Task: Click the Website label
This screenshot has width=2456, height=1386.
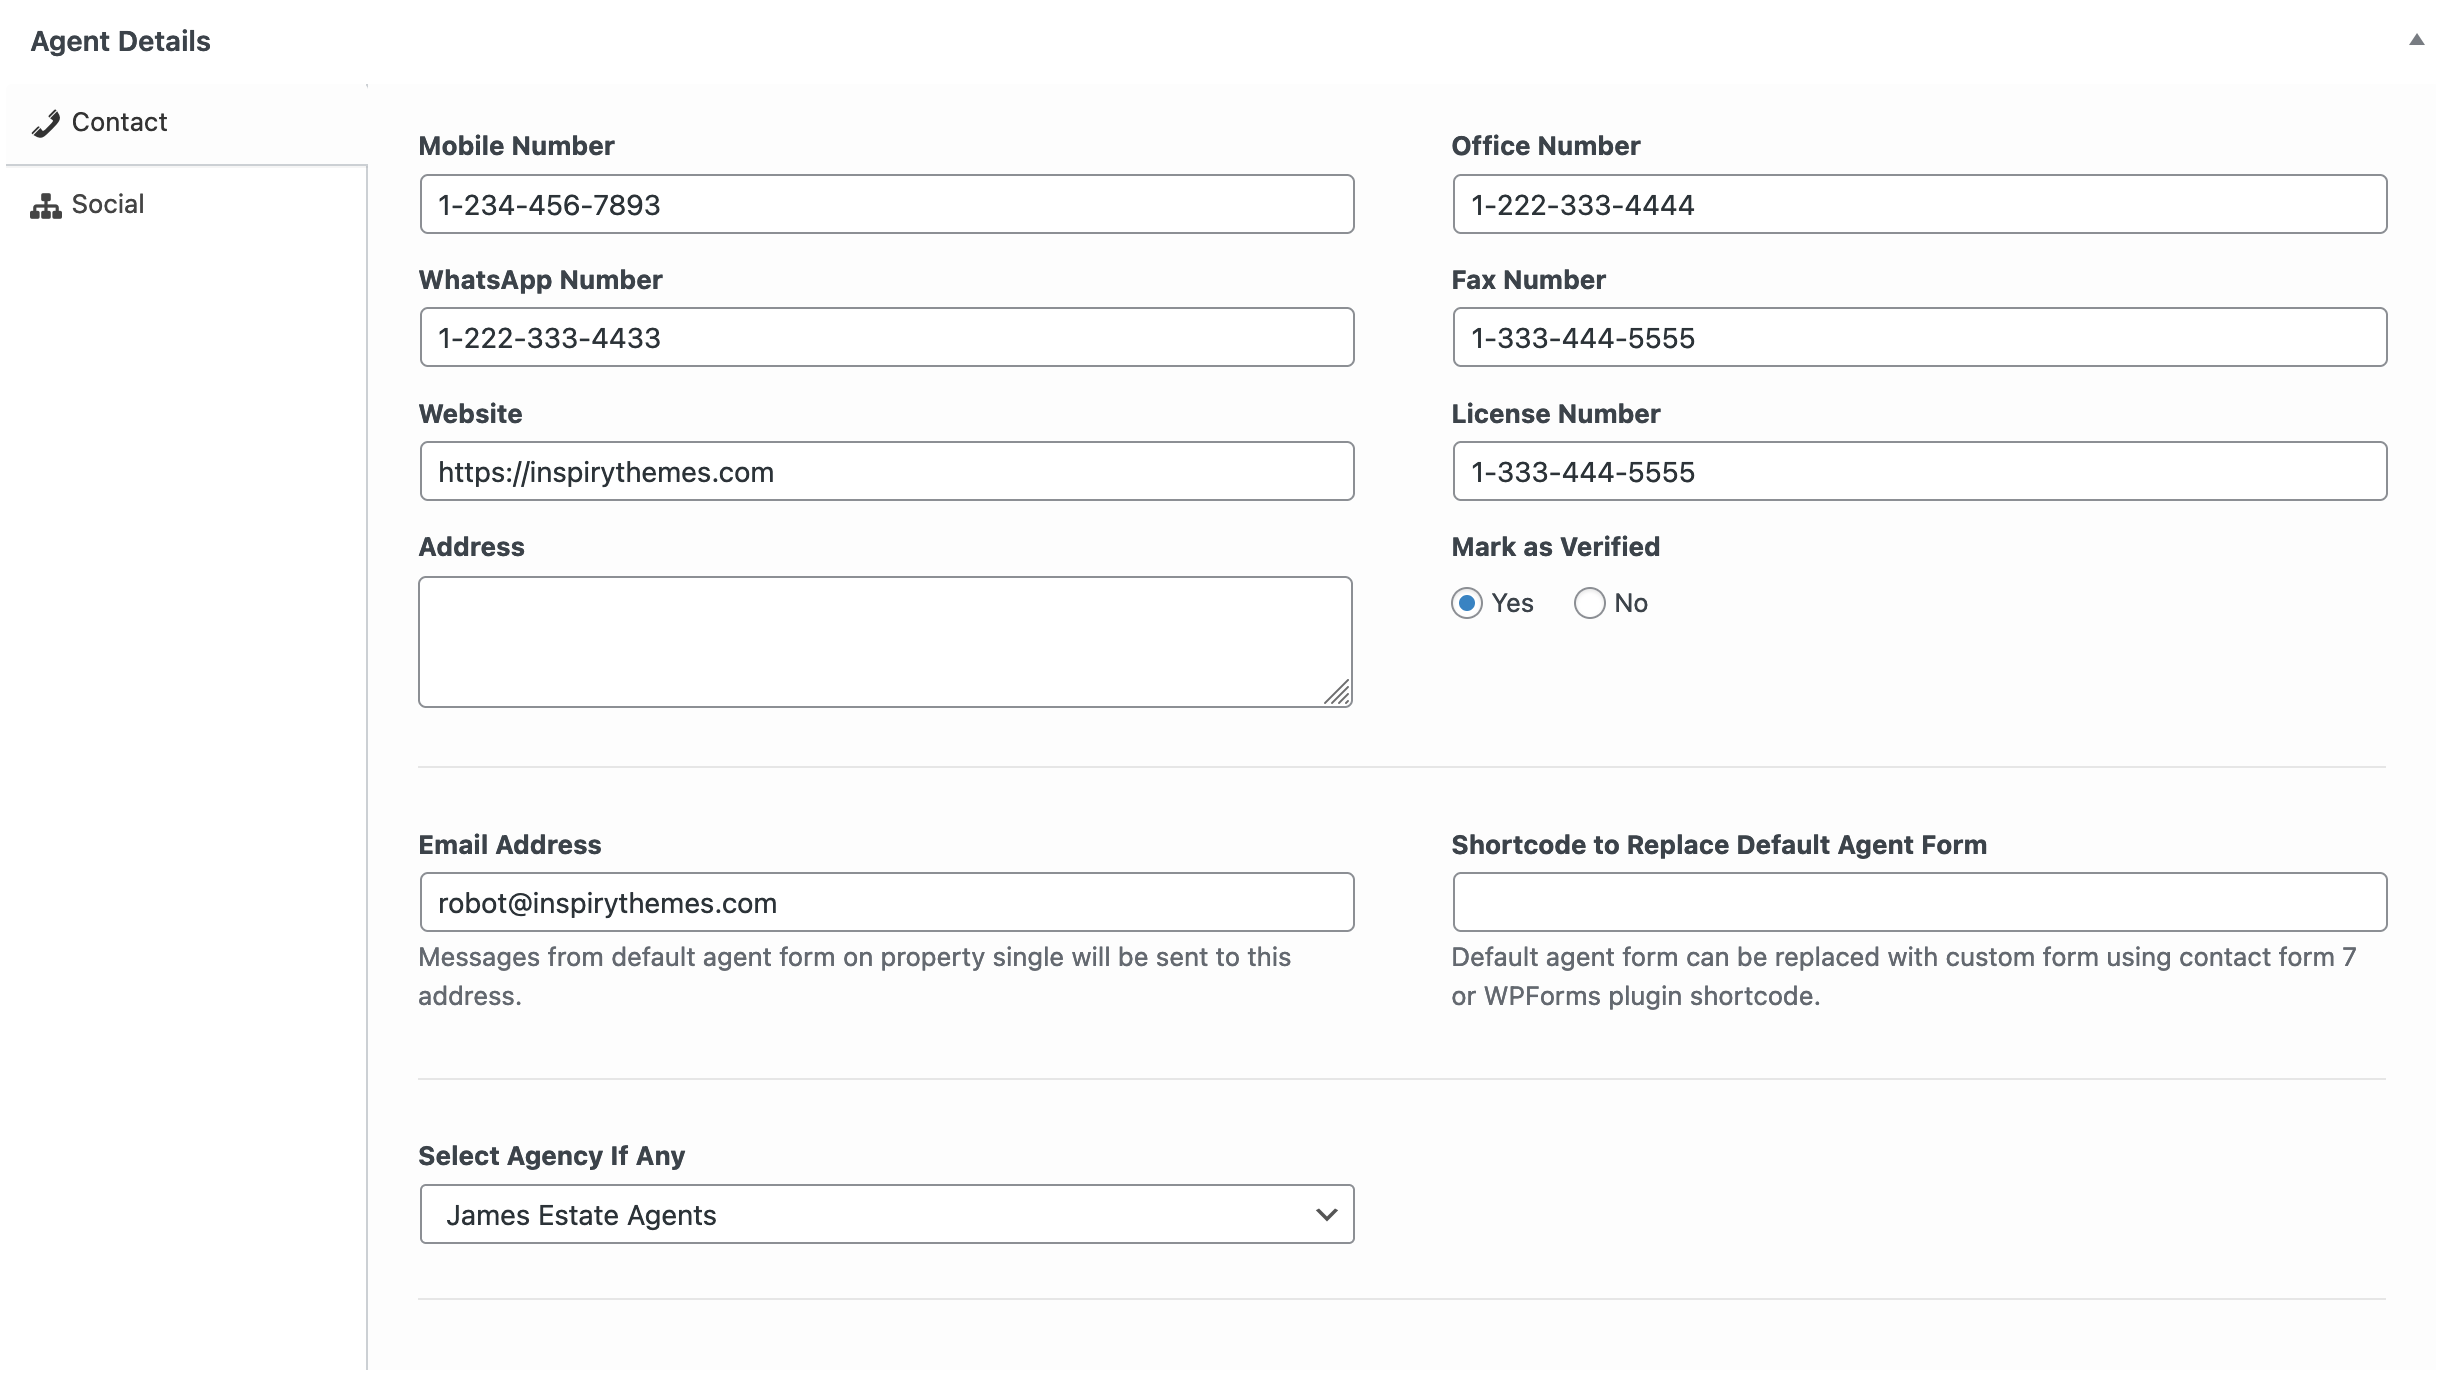Action: pos(470,414)
